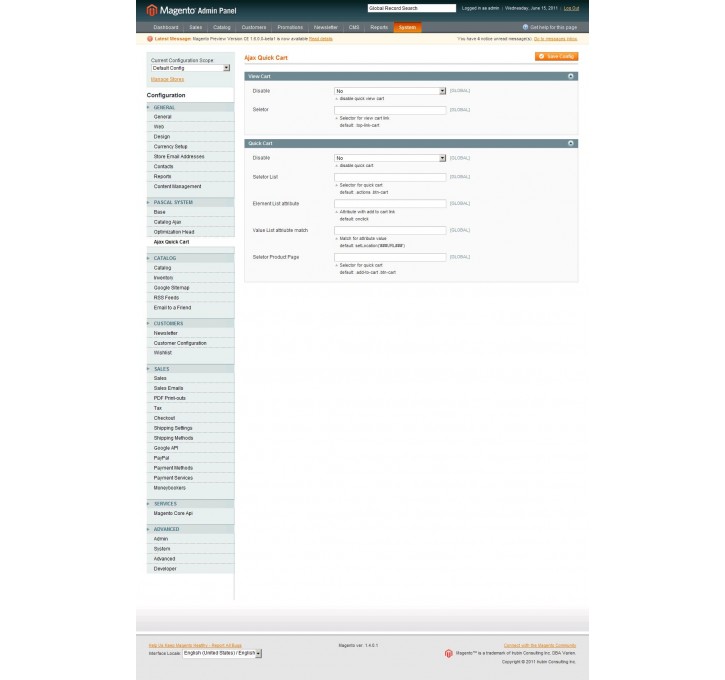Screen dimensions: 725x680
Task: Click the Element List attribute field
Action: [x=390, y=204]
